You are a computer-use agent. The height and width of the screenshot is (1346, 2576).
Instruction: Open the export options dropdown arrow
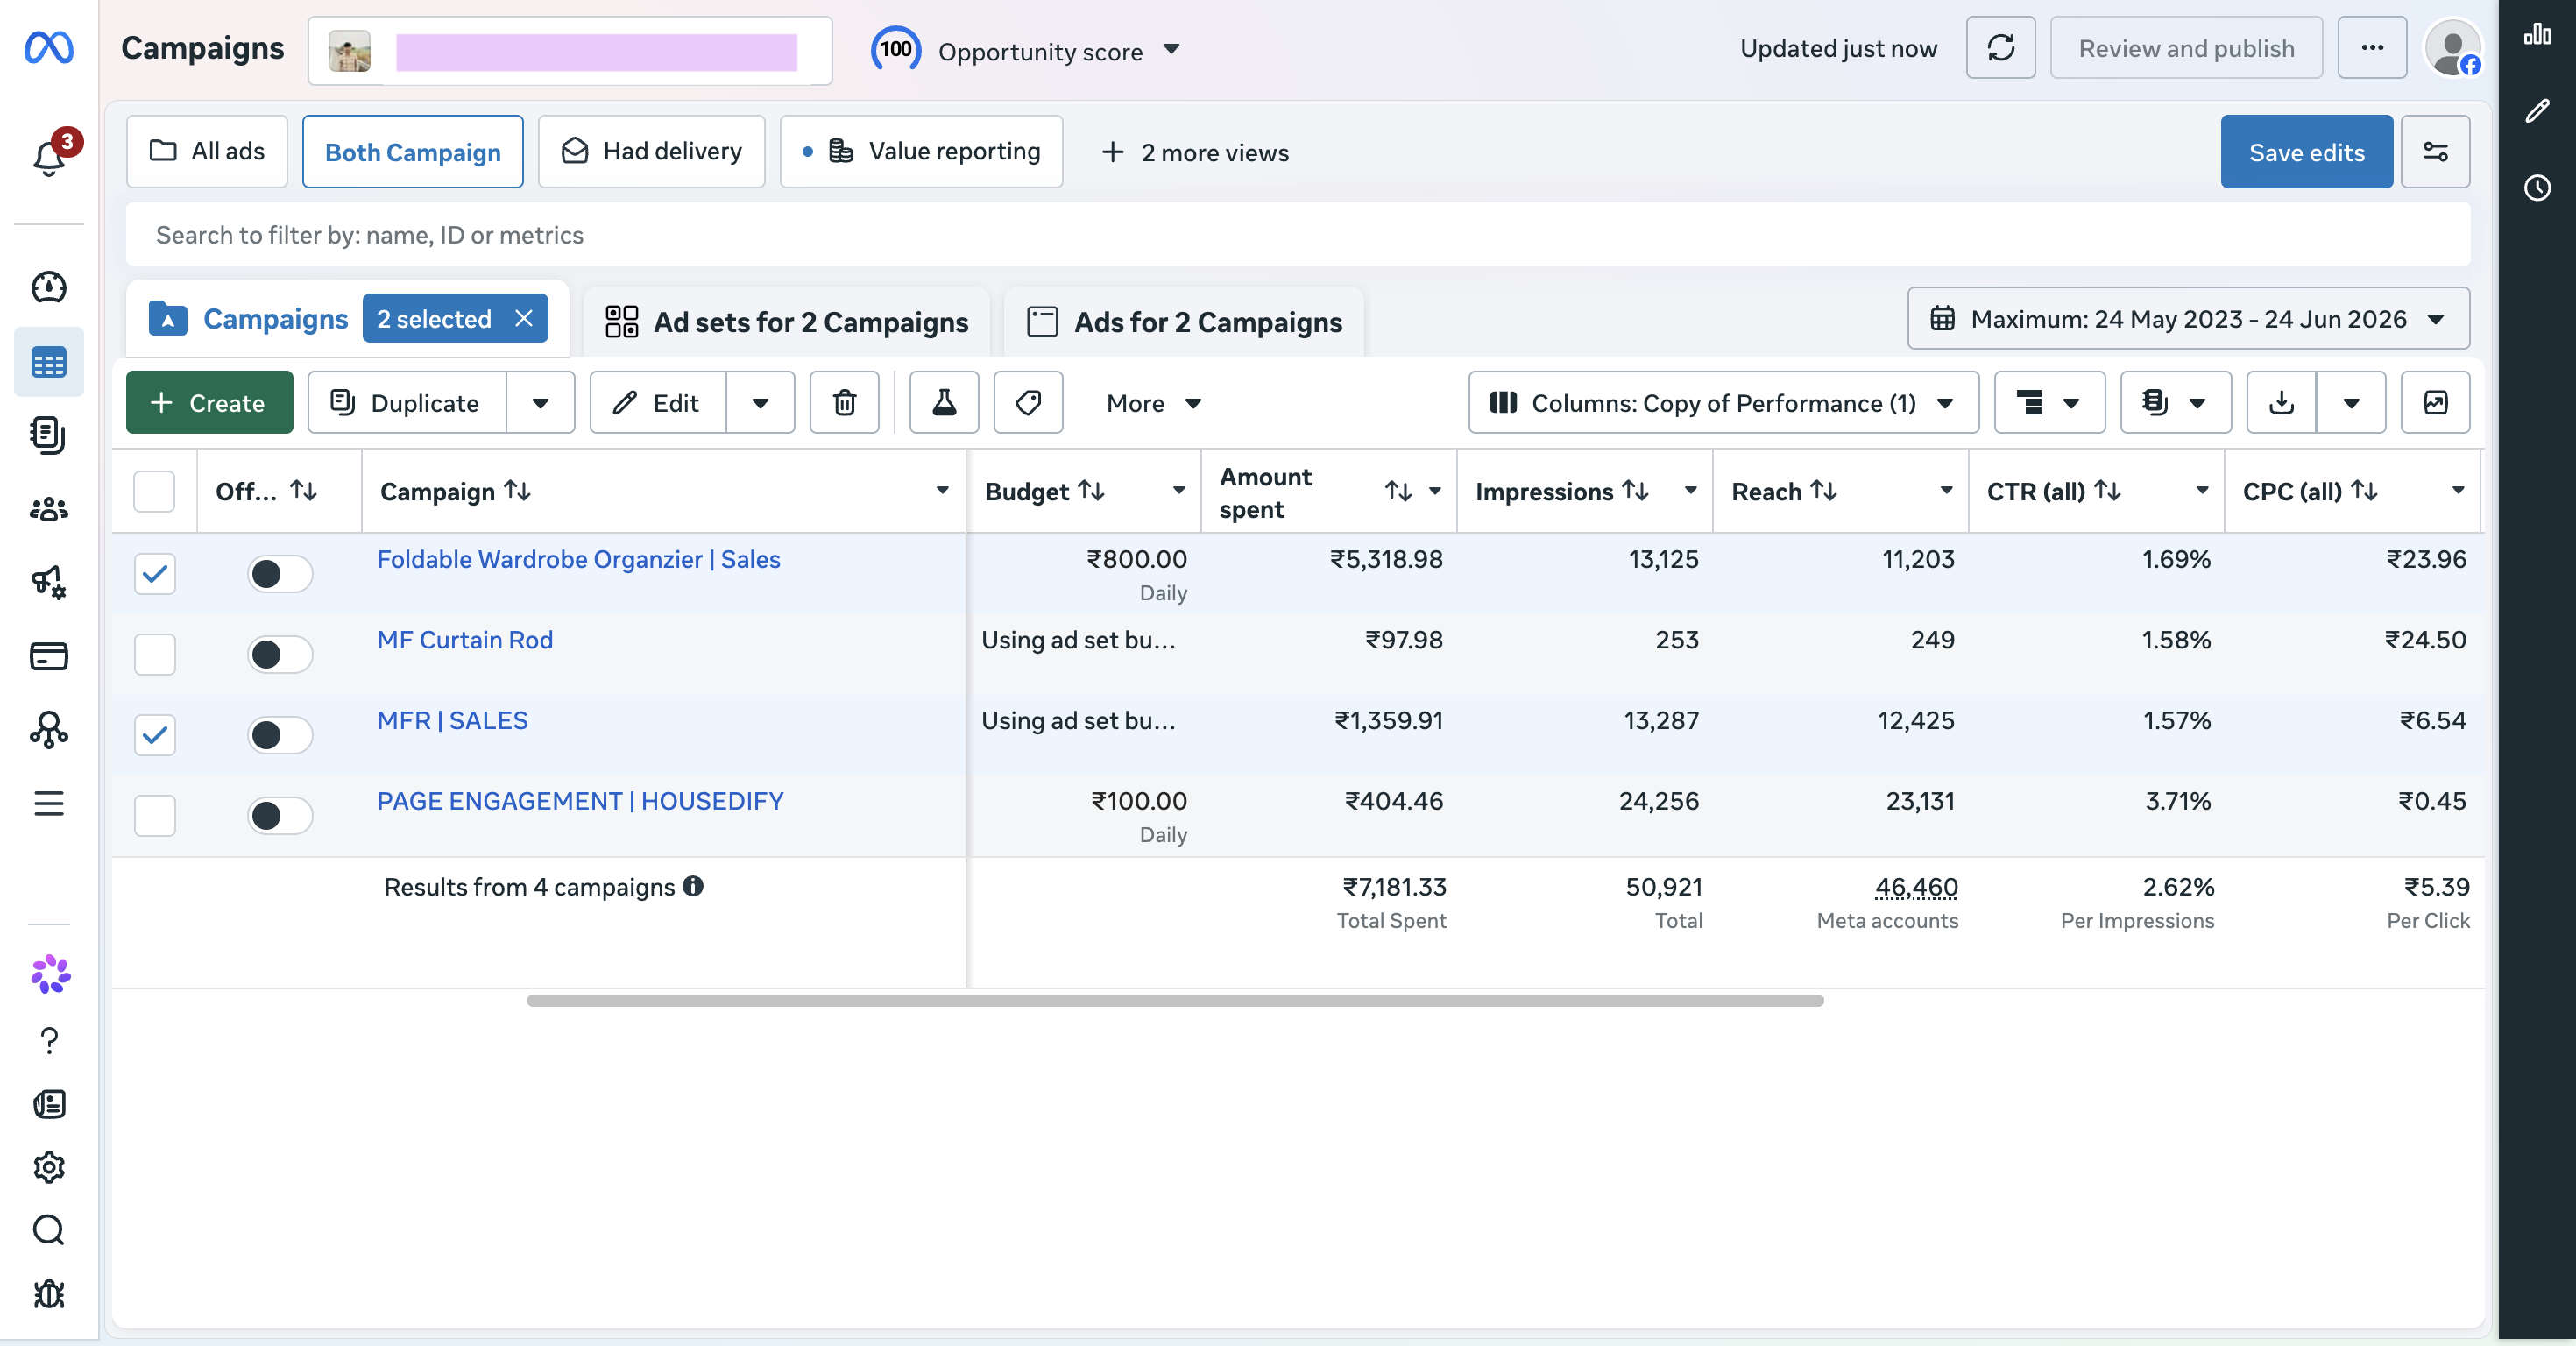pyautogui.click(x=2351, y=402)
